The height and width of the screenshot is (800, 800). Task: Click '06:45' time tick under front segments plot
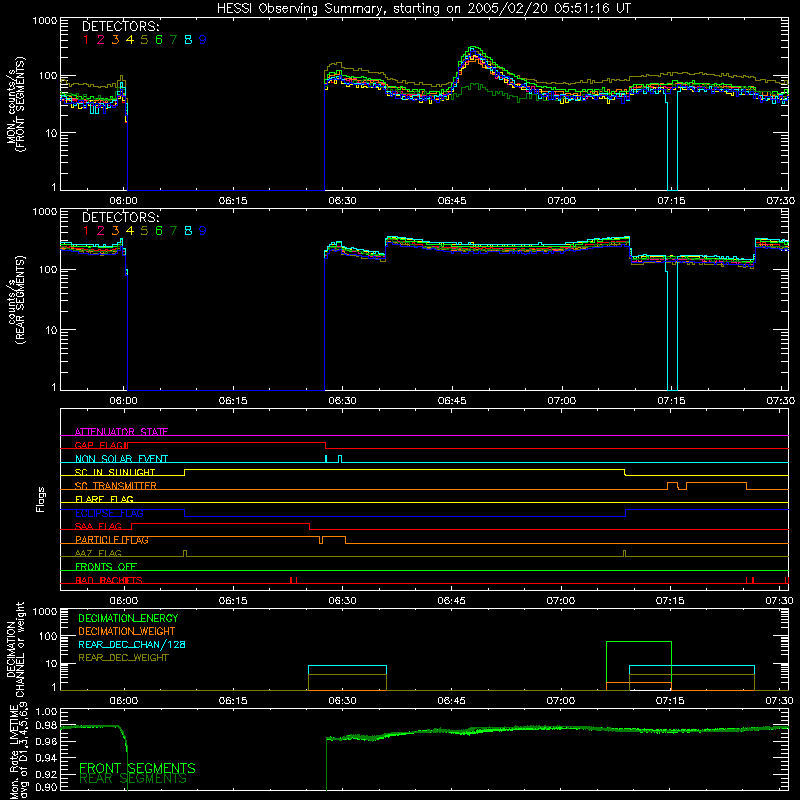pos(452,201)
